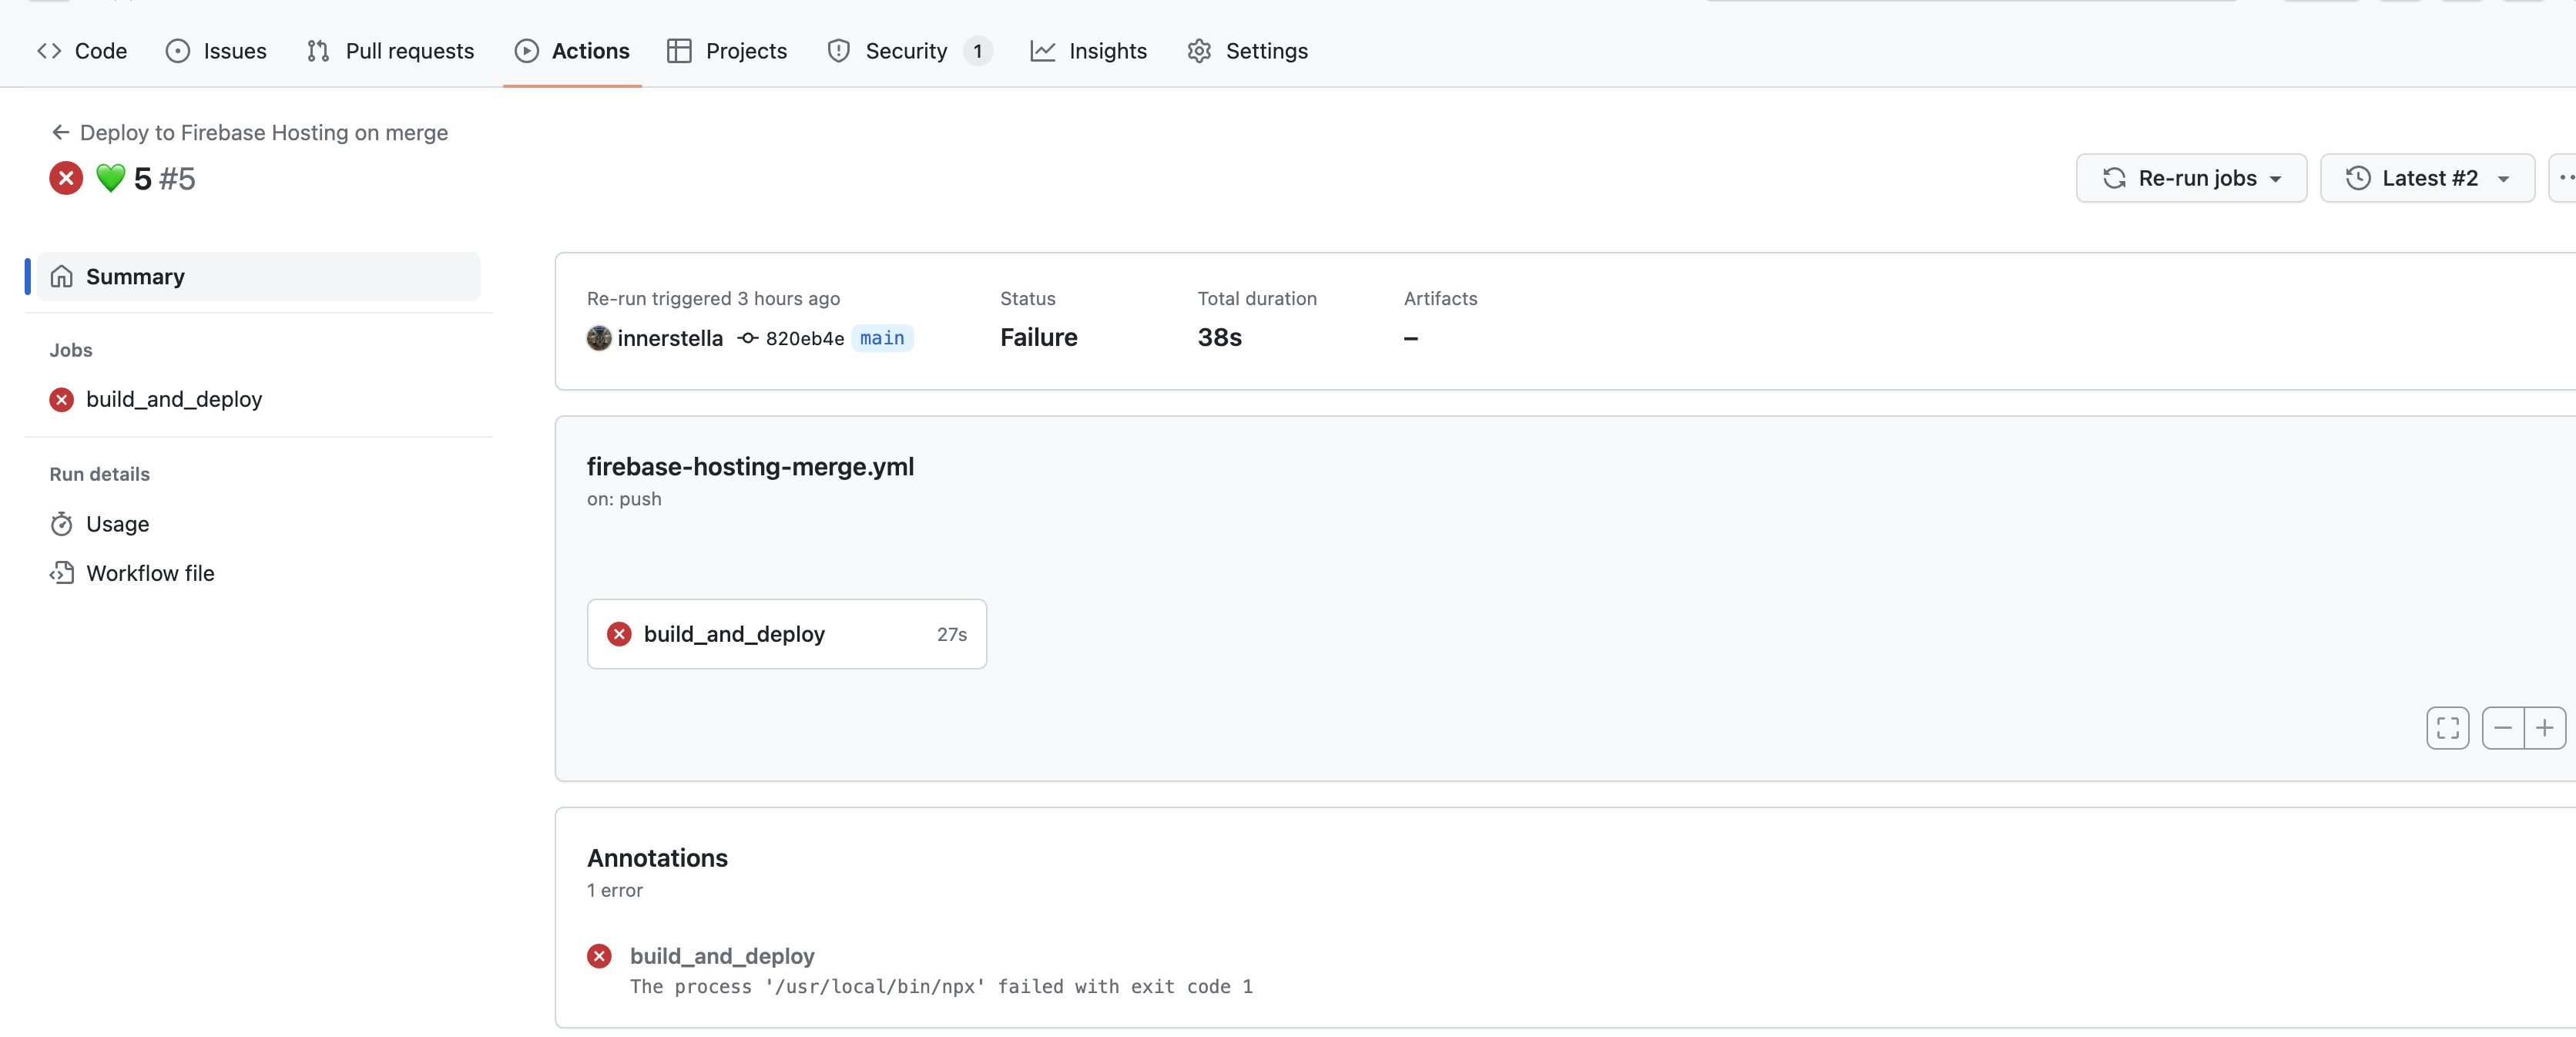Open build_and_deploy job card in graph

point(786,634)
